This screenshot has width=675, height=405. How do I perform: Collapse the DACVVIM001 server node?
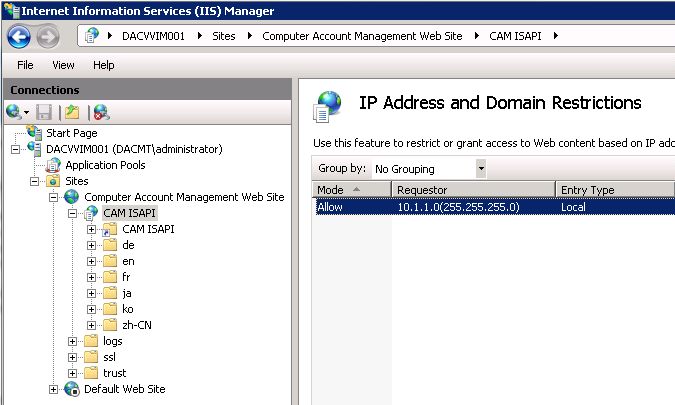(x=15, y=149)
